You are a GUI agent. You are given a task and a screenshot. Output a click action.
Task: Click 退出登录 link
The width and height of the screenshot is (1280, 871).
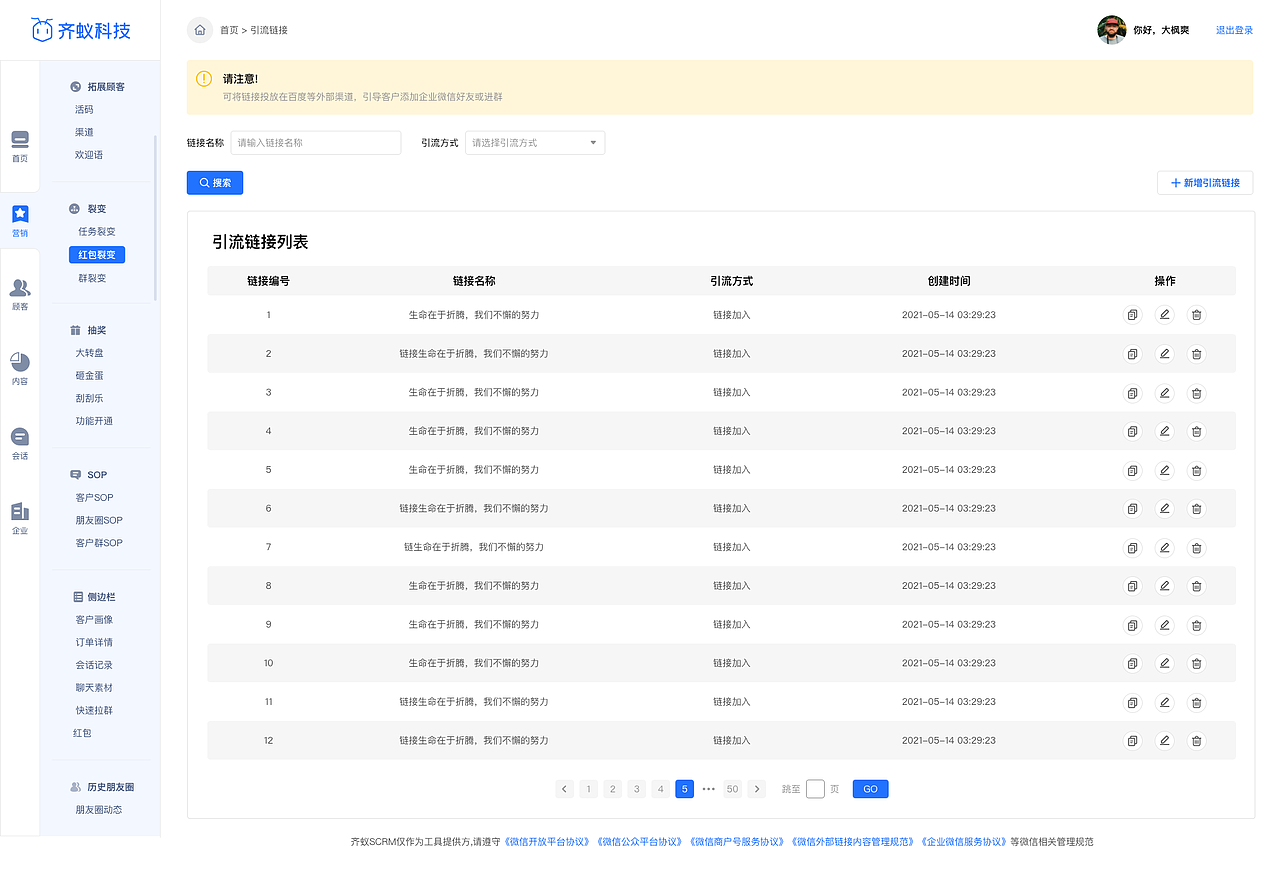click(1234, 30)
